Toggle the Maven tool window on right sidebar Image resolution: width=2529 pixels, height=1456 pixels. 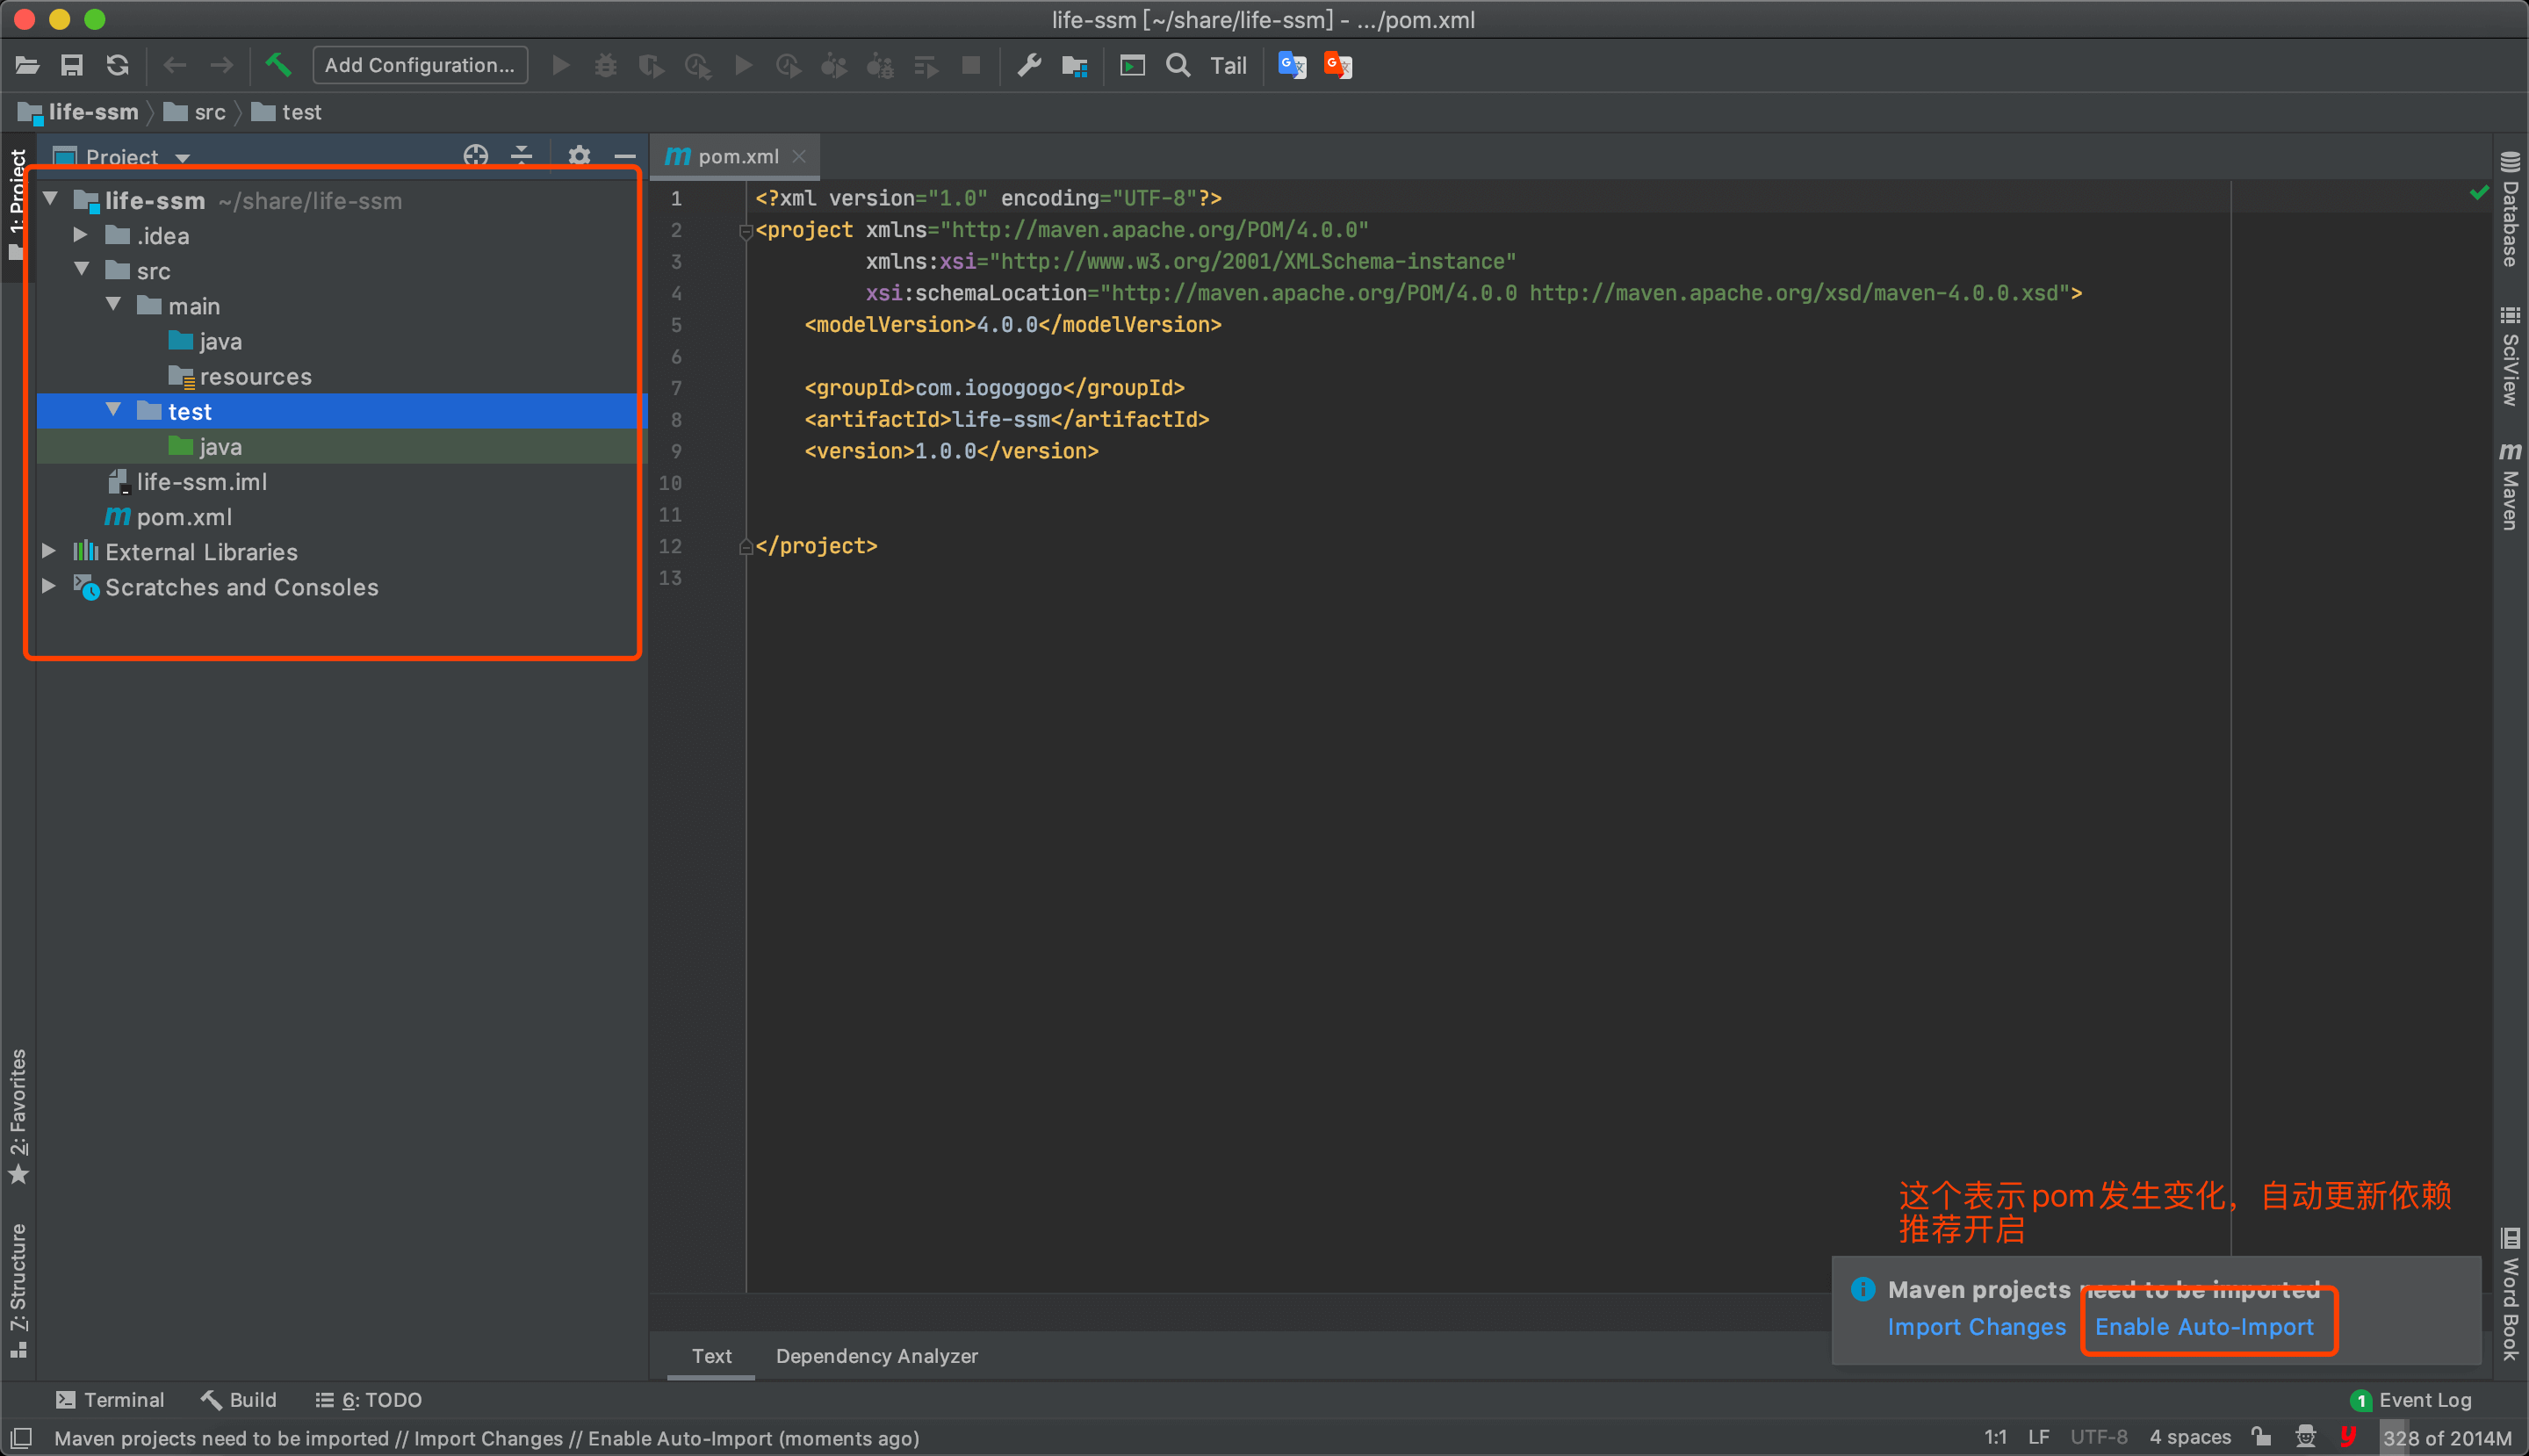point(2510,487)
